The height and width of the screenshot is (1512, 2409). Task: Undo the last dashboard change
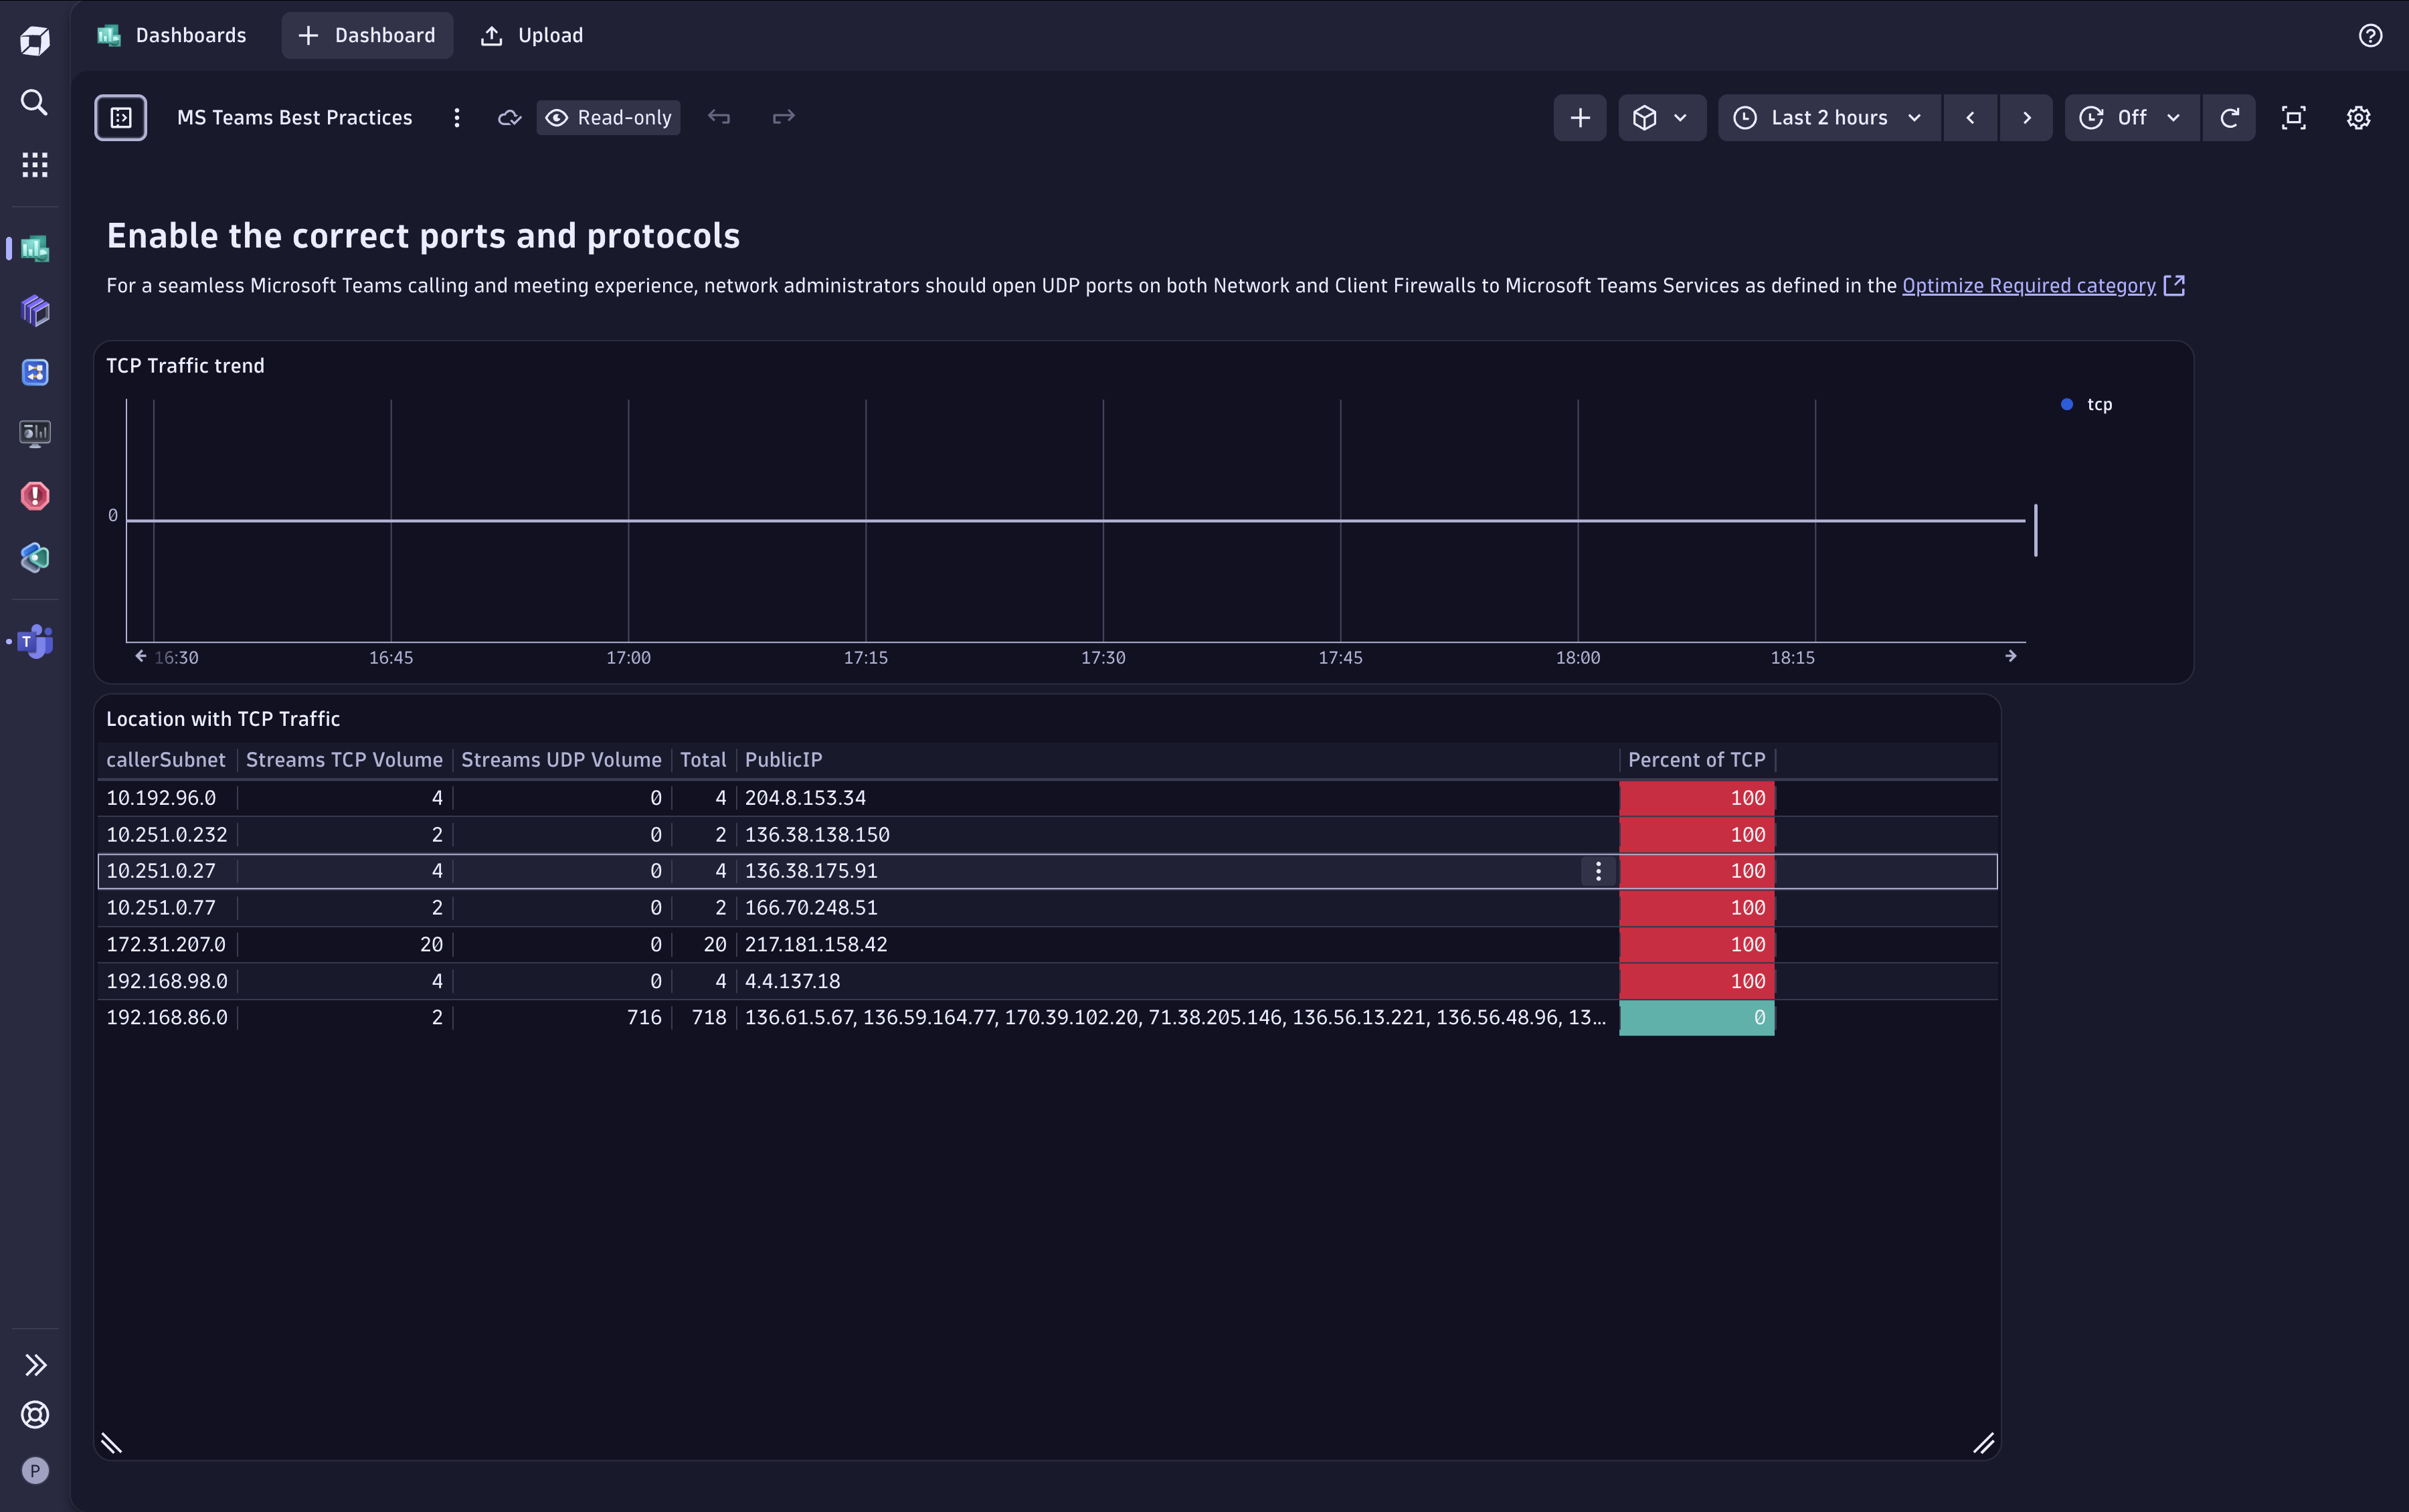719,117
